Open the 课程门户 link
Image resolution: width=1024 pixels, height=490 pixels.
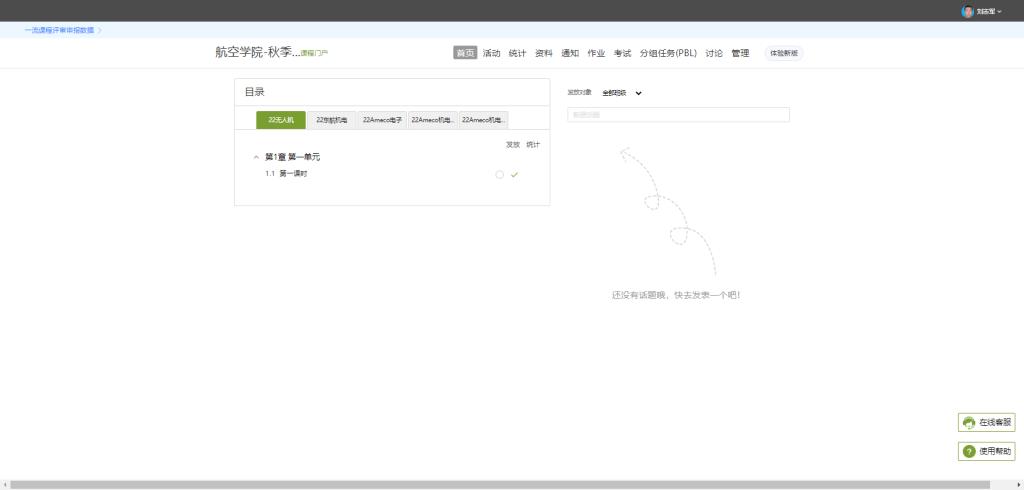coord(314,54)
